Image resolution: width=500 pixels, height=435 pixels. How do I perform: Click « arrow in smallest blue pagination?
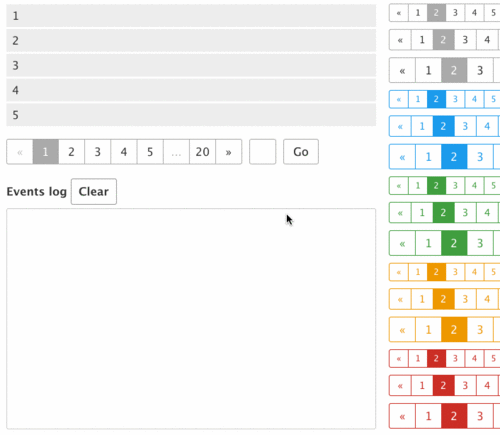[399, 99]
